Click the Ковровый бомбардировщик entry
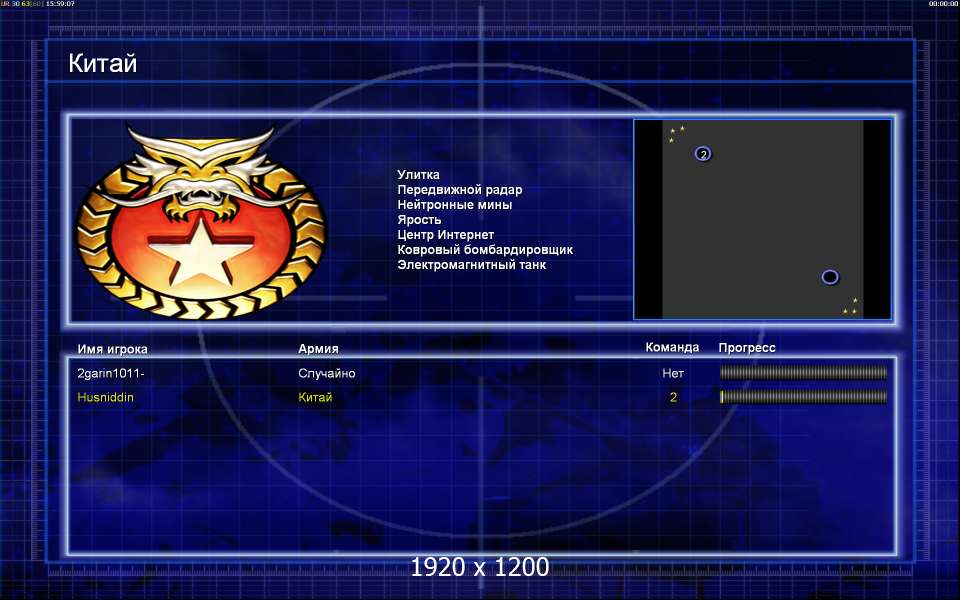 485,250
